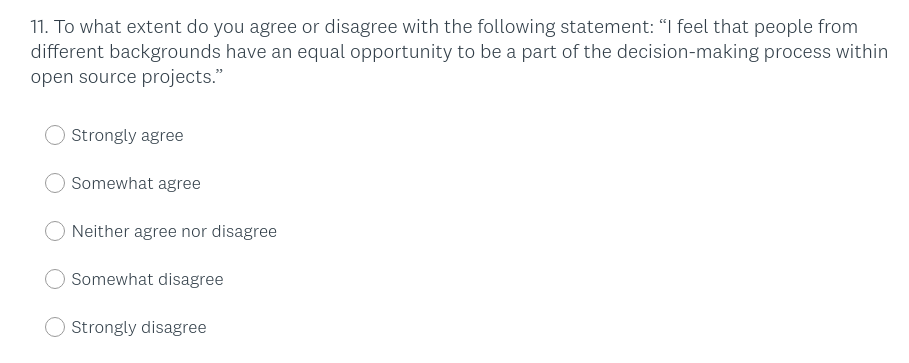Click the 'Strongly disagree' label text
The height and width of the screenshot is (363, 909).
click(x=139, y=328)
